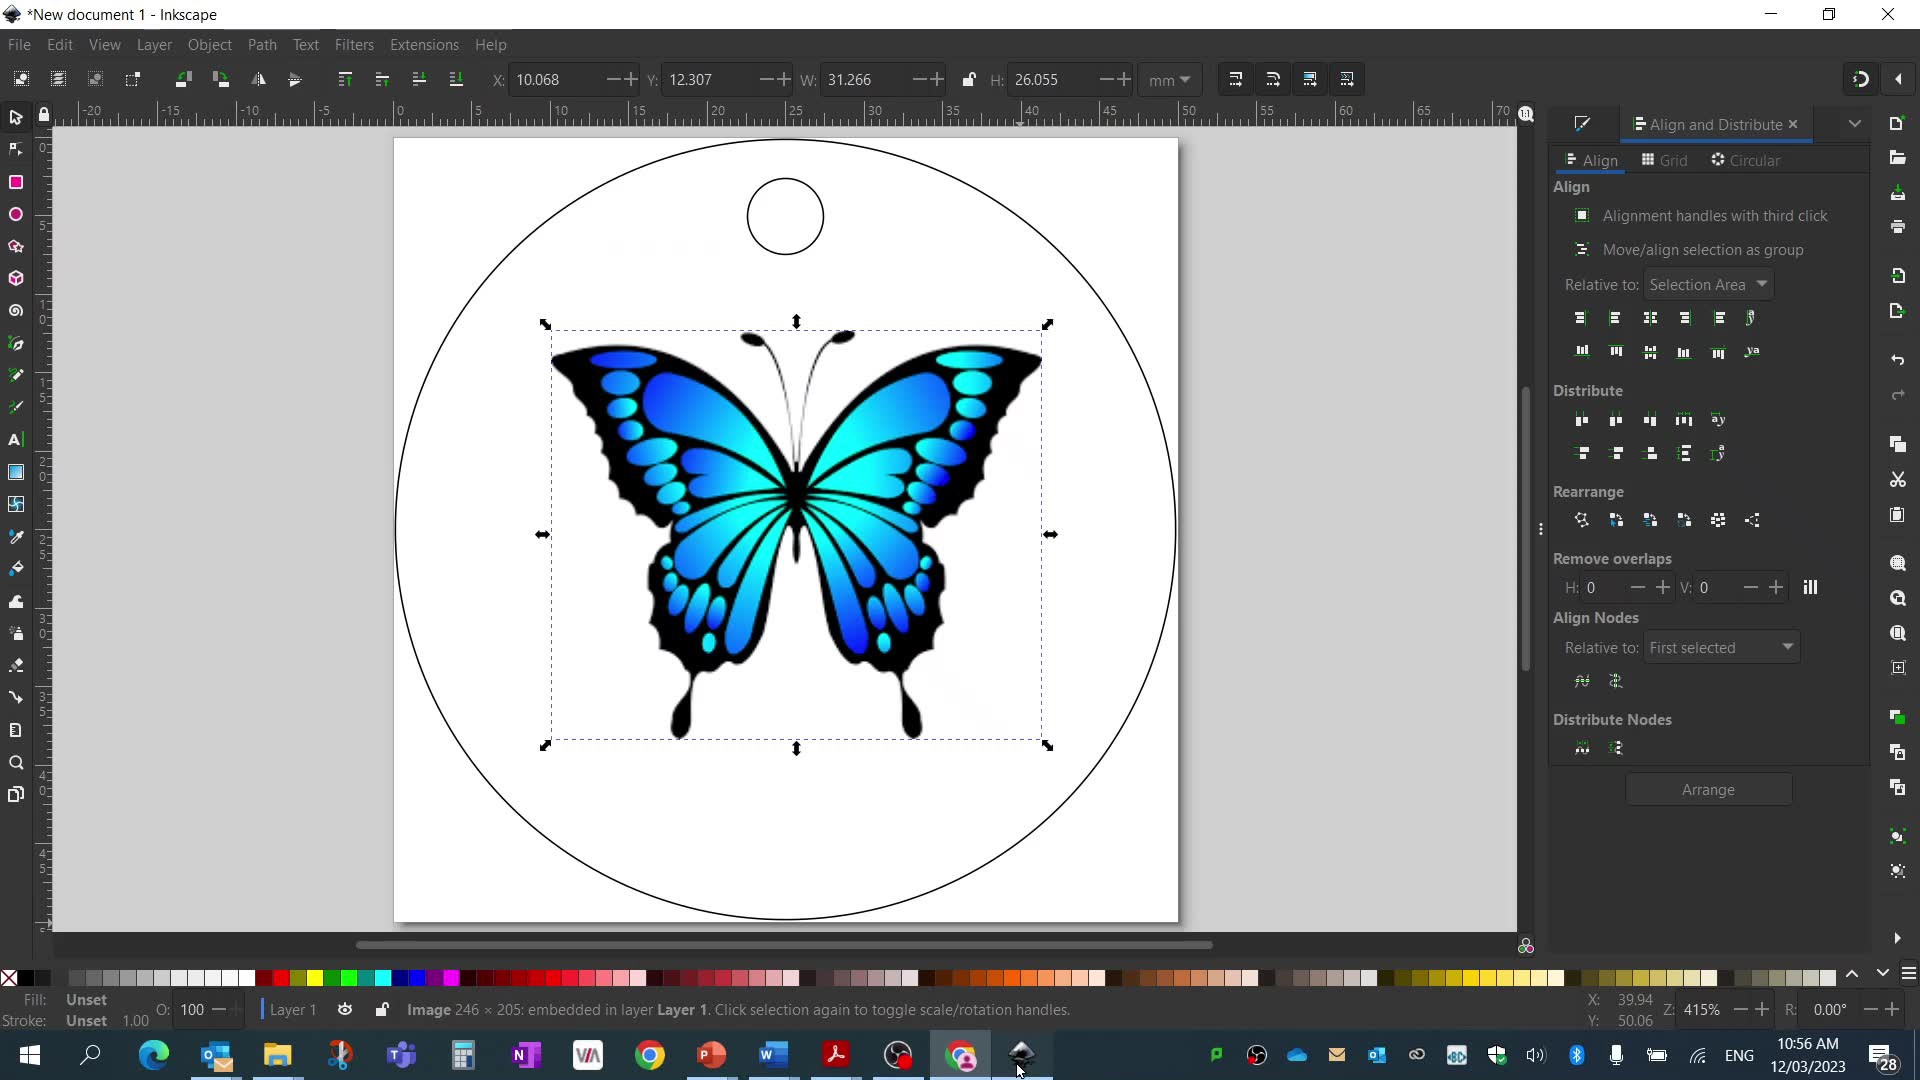Rotate selection 90 degrees clockwise
The height and width of the screenshot is (1080, 1920).
(221, 79)
